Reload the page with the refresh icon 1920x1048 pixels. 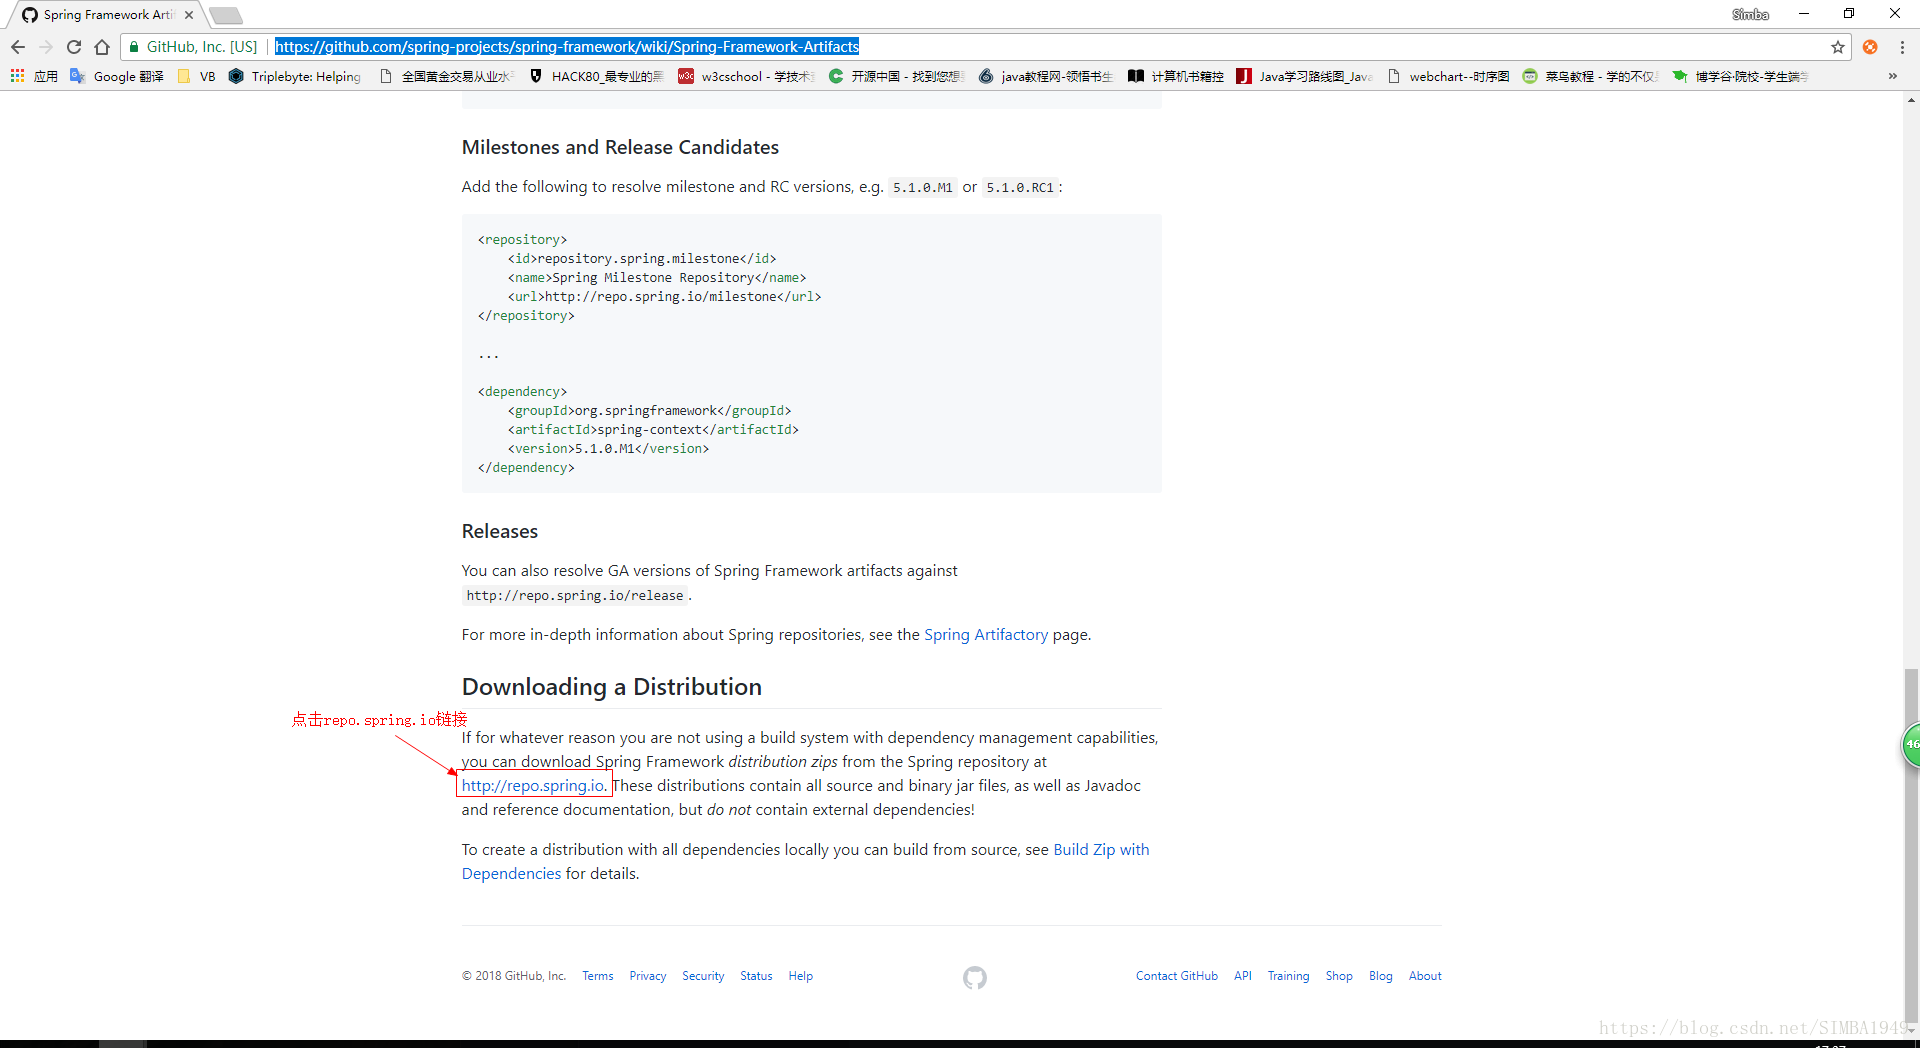74,47
